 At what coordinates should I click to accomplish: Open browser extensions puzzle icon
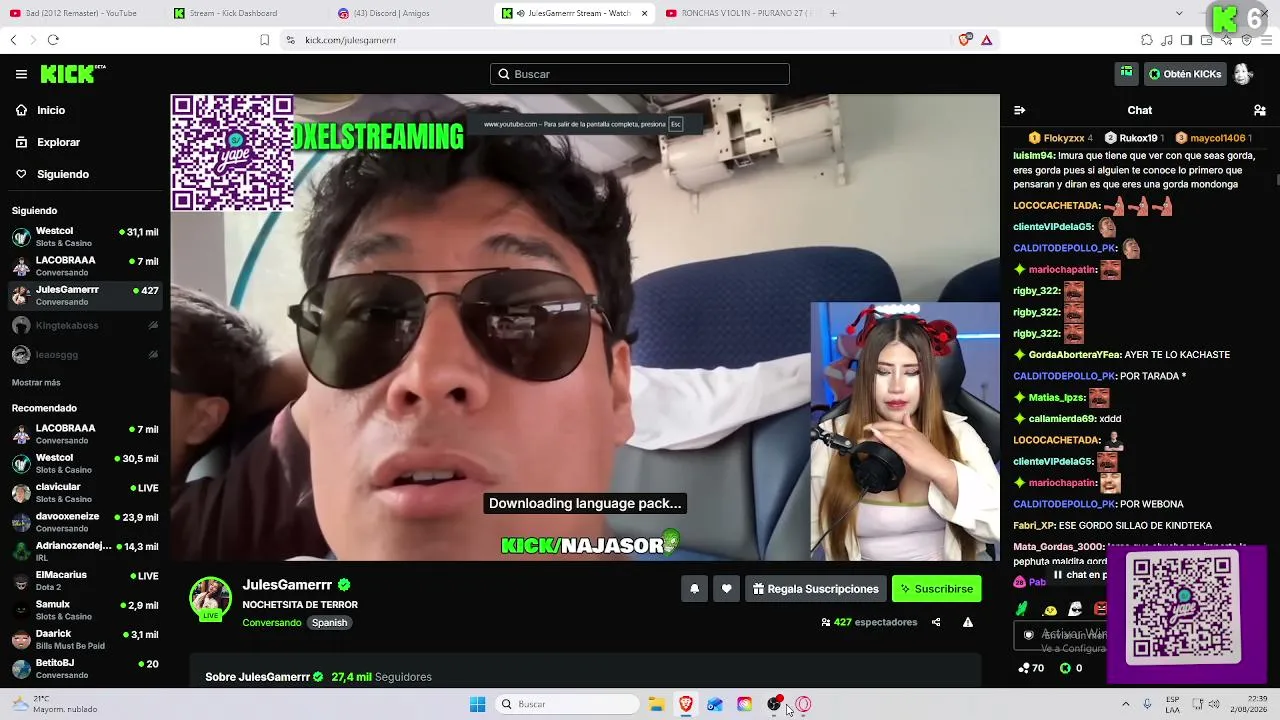pos(1147,40)
